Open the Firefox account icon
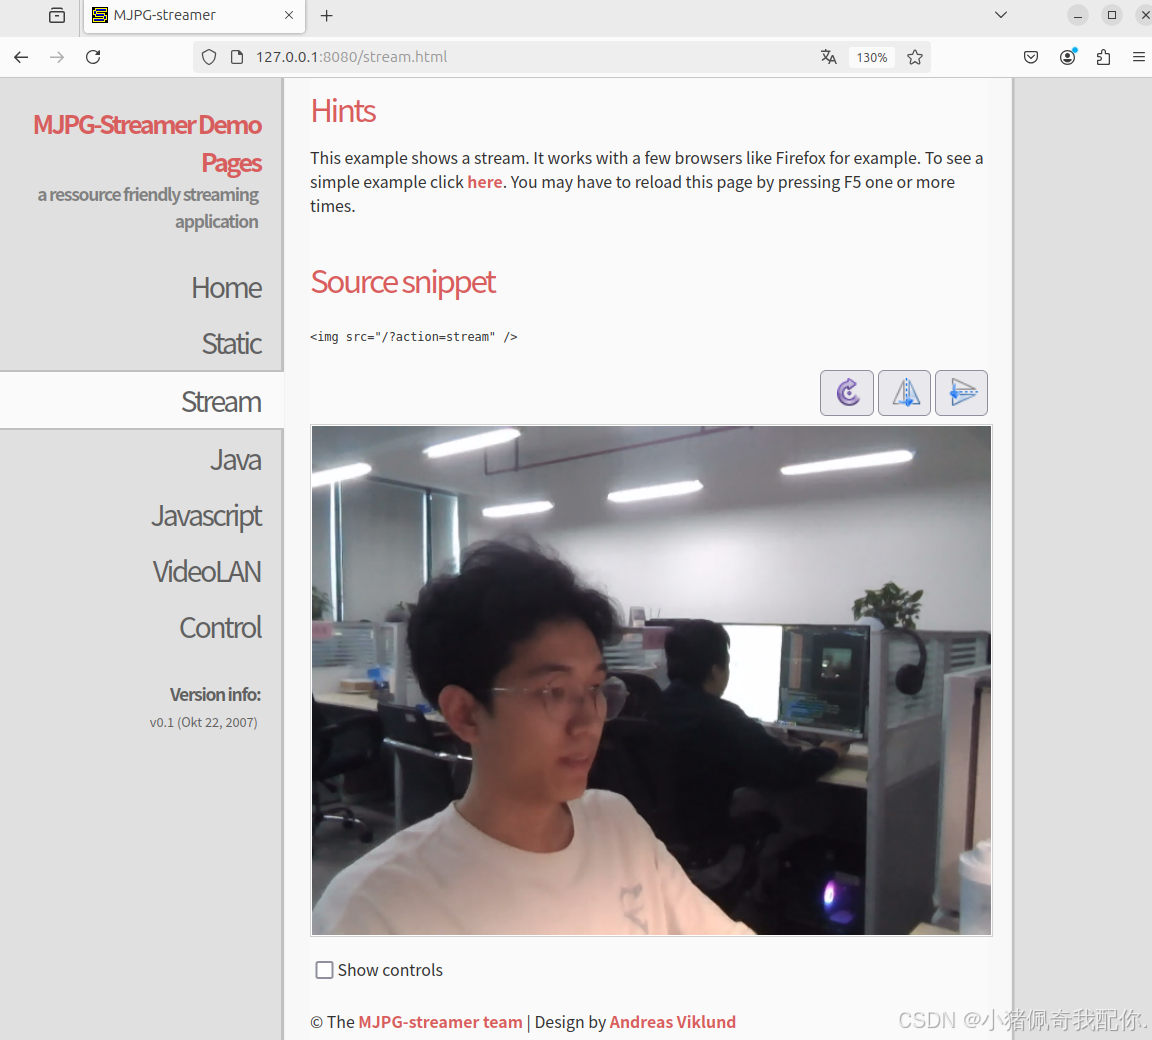The height and width of the screenshot is (1040, 1152). (x=1068, y=57)
